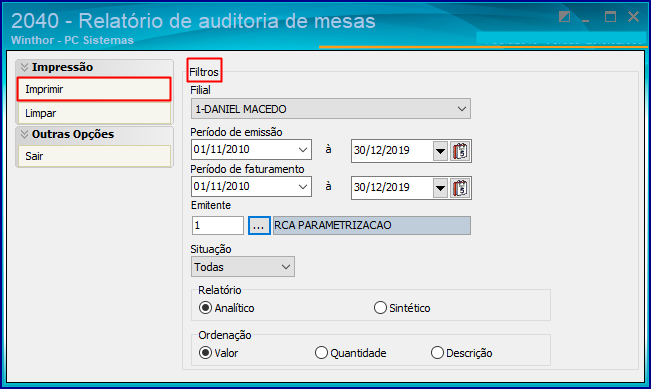Click the window restore-down icon in title bar
The width and height of the screenshot is (651, 389).
click(564, 17)
